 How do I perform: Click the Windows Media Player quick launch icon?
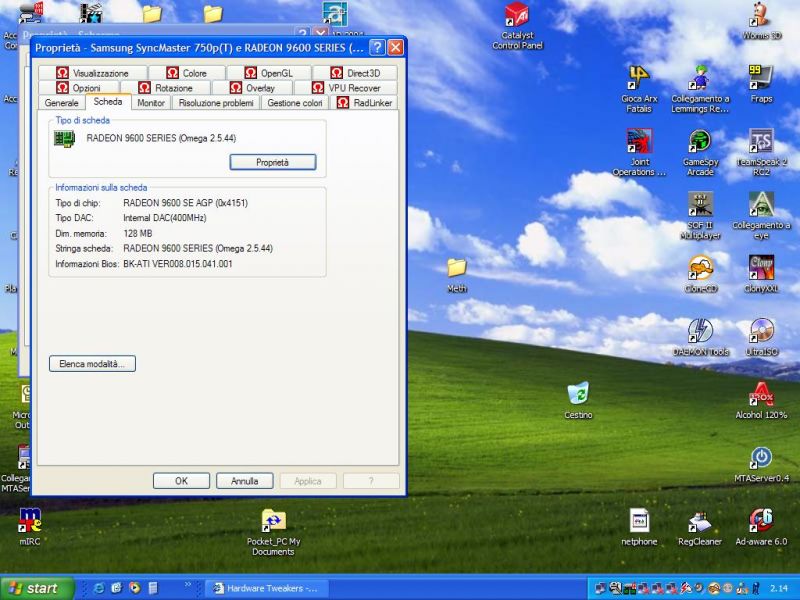135,588
